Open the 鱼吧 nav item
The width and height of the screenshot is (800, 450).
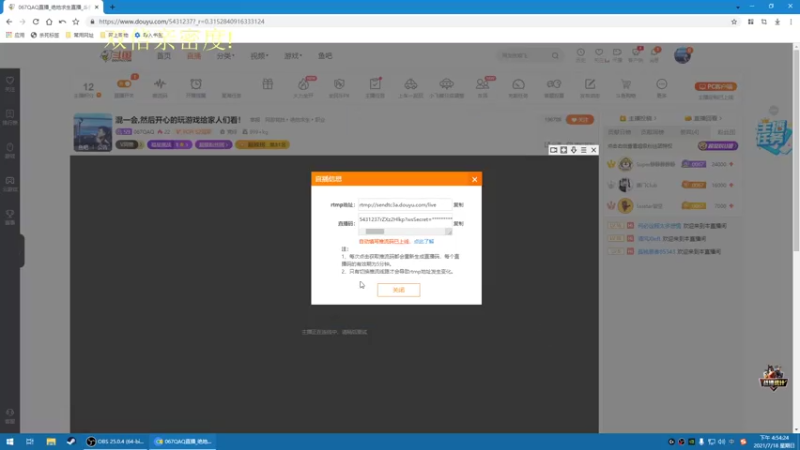tap(325, 56)
